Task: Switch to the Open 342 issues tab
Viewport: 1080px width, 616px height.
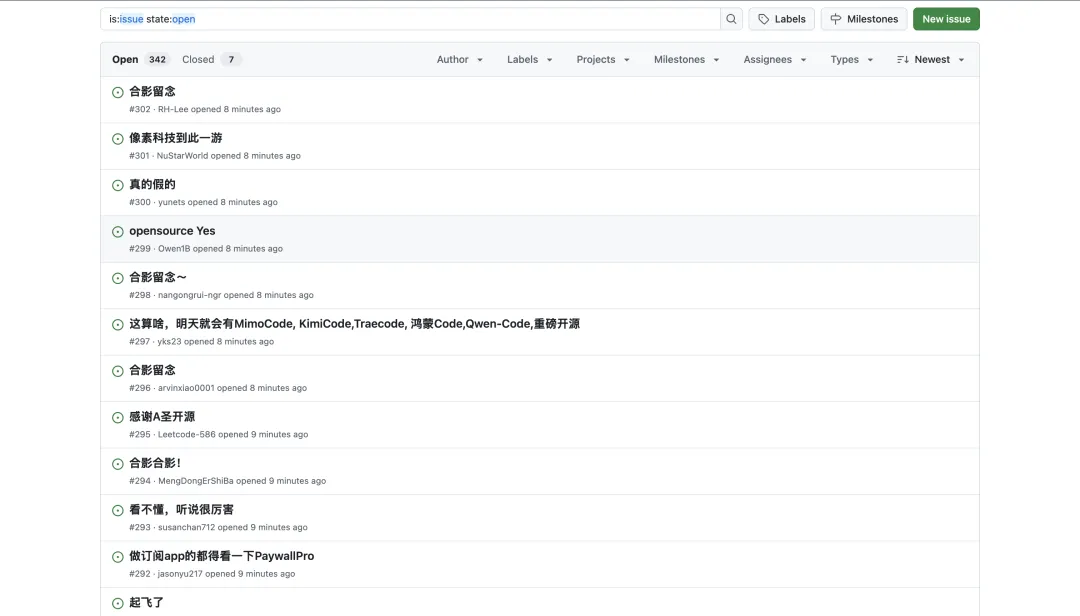Action: pyautogui.click(x=140, y=59)
